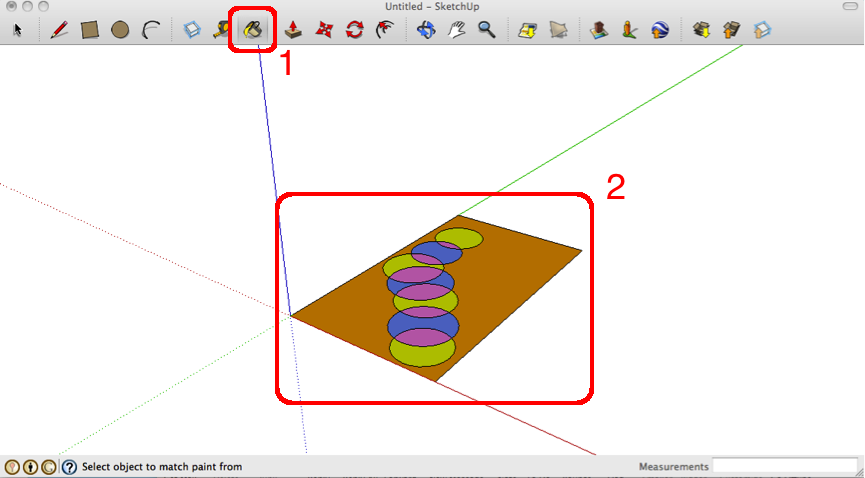Image resolution: width=865 pixels, height=478 pixels.
Task: Choose the Line pencil tool
Action: (x=59, y=30)
